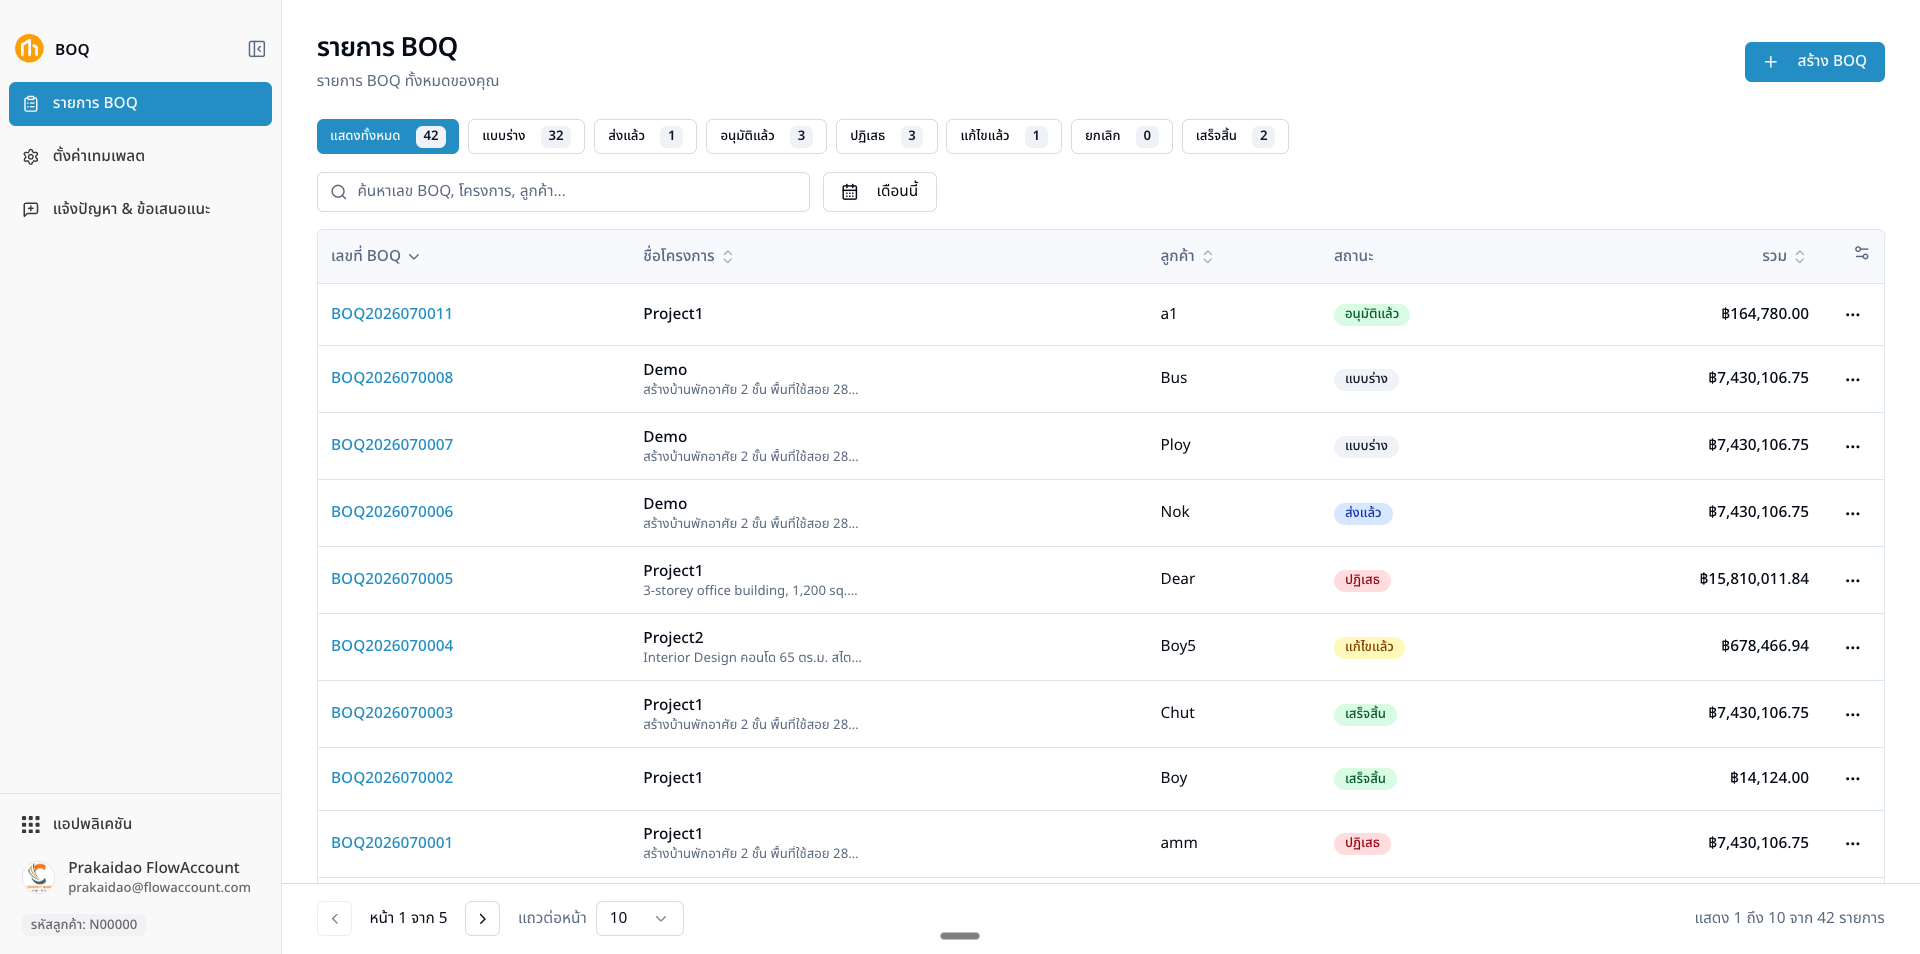The image size is (1920, 954).
Task: Open rows per page dropdown
Action: (639, 918)
